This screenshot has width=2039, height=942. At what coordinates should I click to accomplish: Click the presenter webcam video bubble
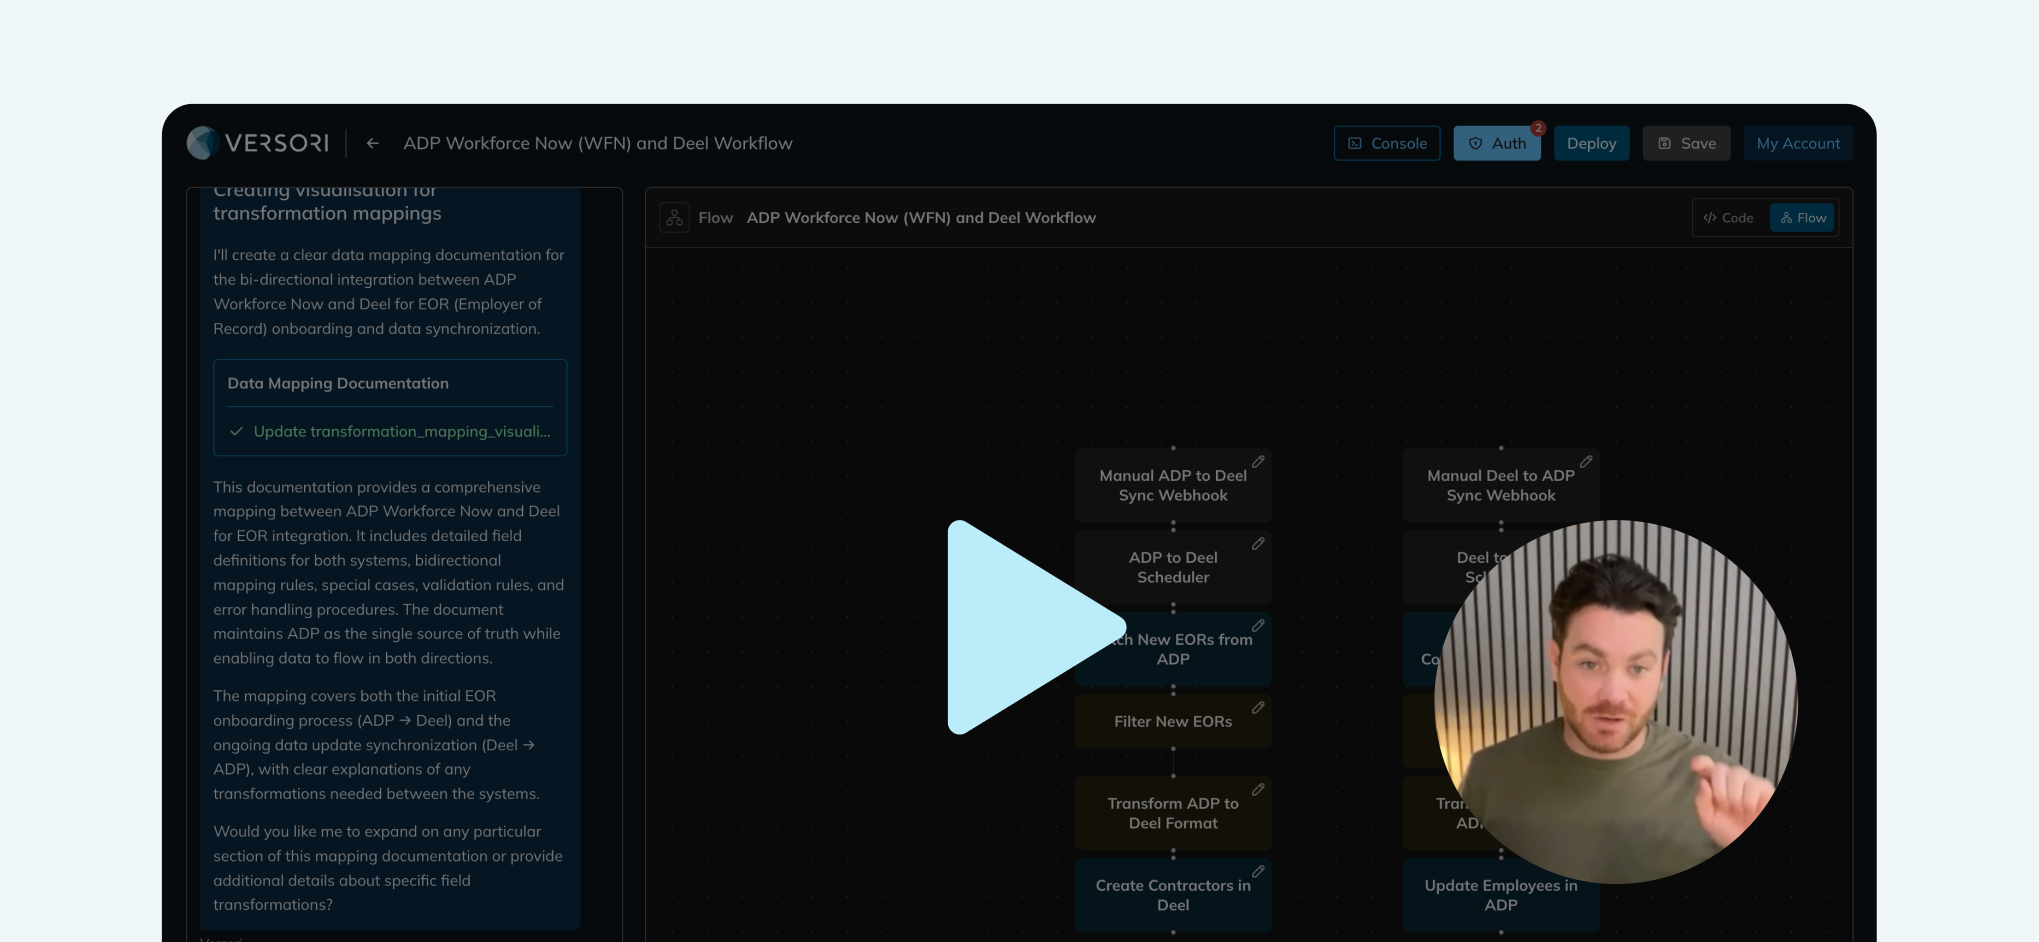[x=1616, y=702]
